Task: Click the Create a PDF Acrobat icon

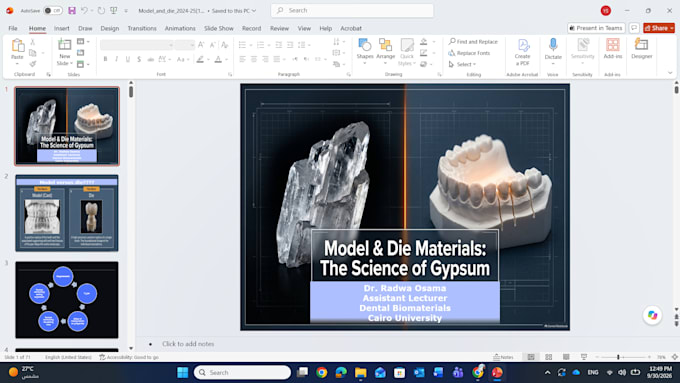Action: pos(523,45)
